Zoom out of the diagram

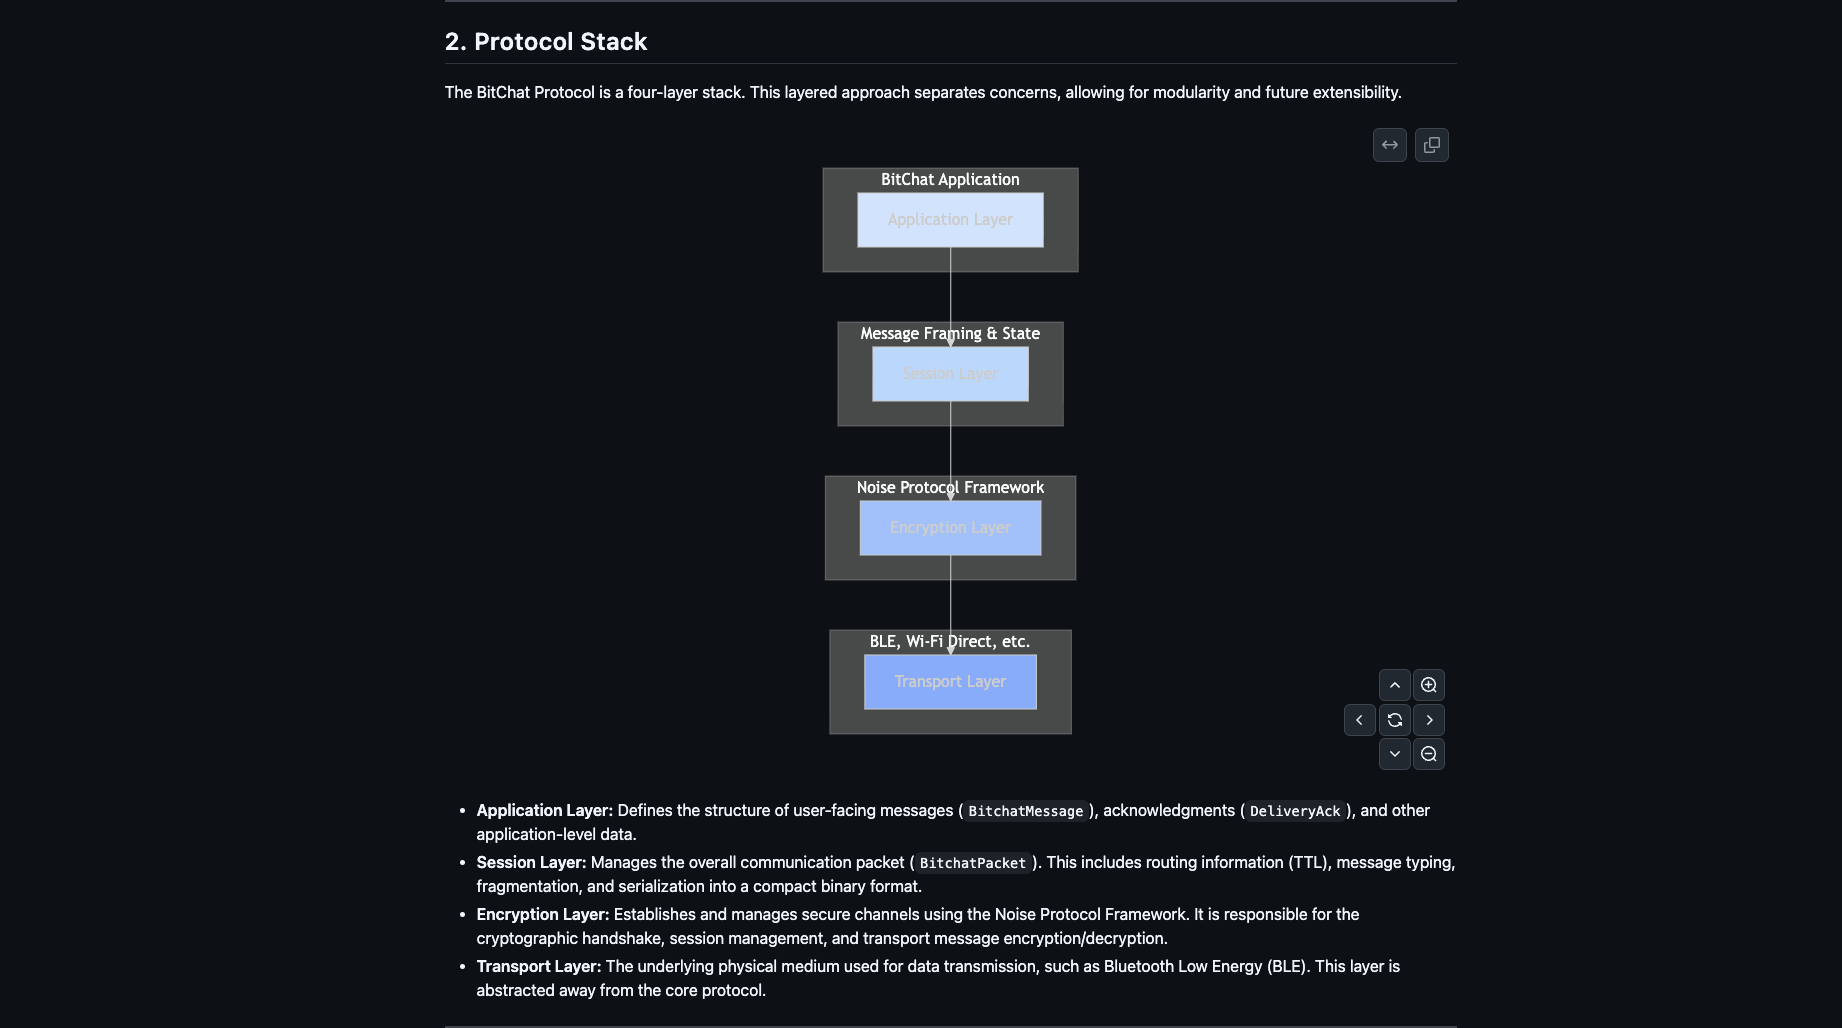[1429, 754]
